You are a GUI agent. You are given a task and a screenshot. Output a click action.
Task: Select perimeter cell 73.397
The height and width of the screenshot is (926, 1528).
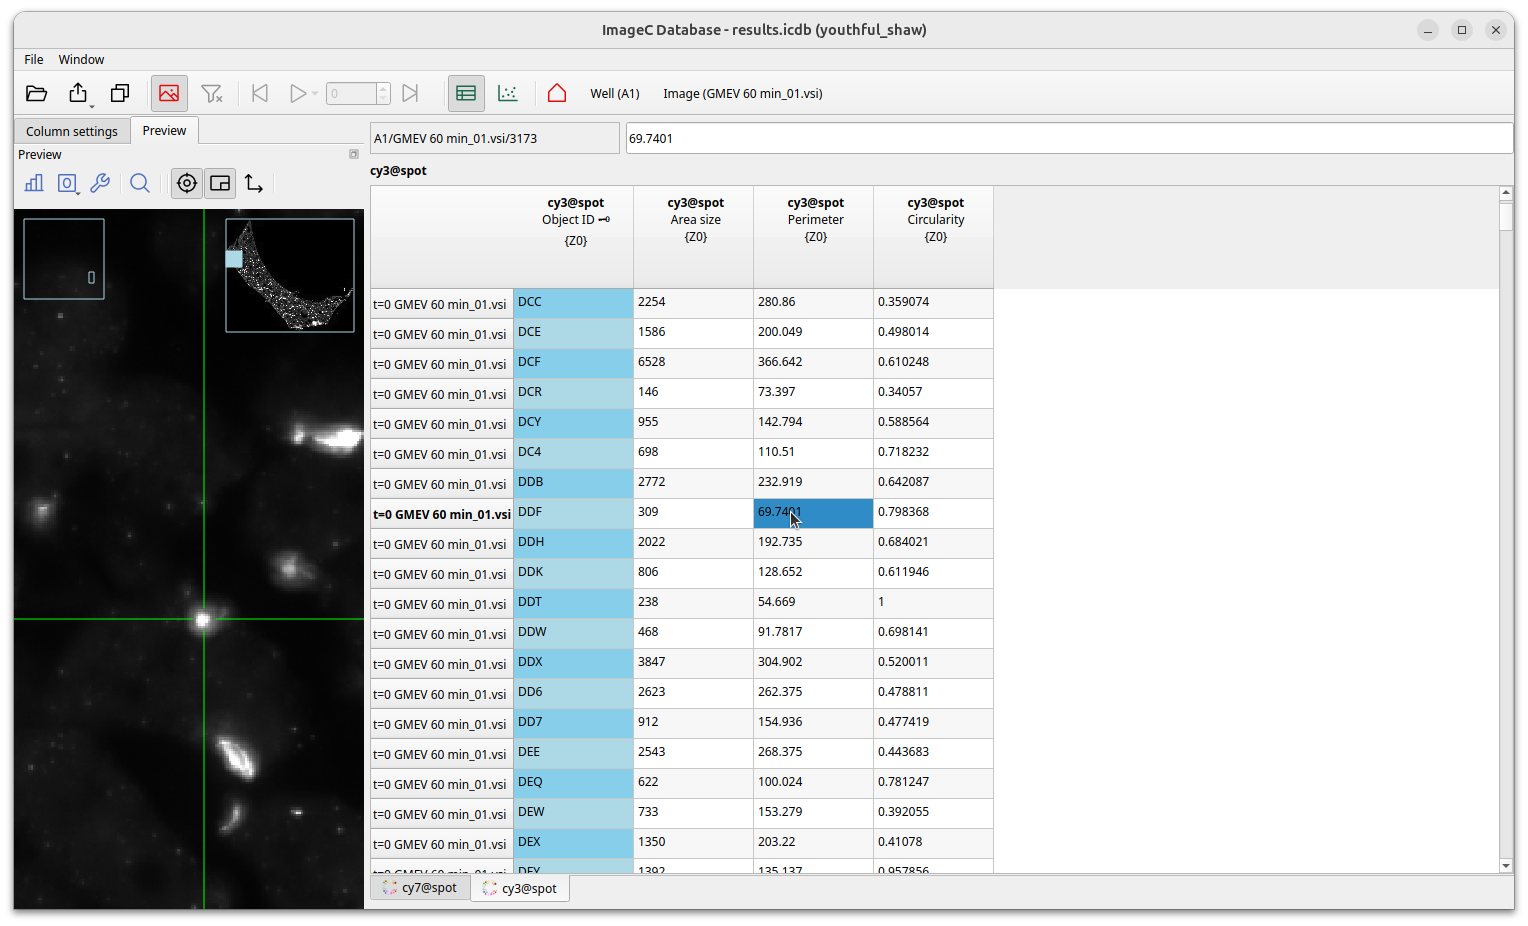click(813, 393)
